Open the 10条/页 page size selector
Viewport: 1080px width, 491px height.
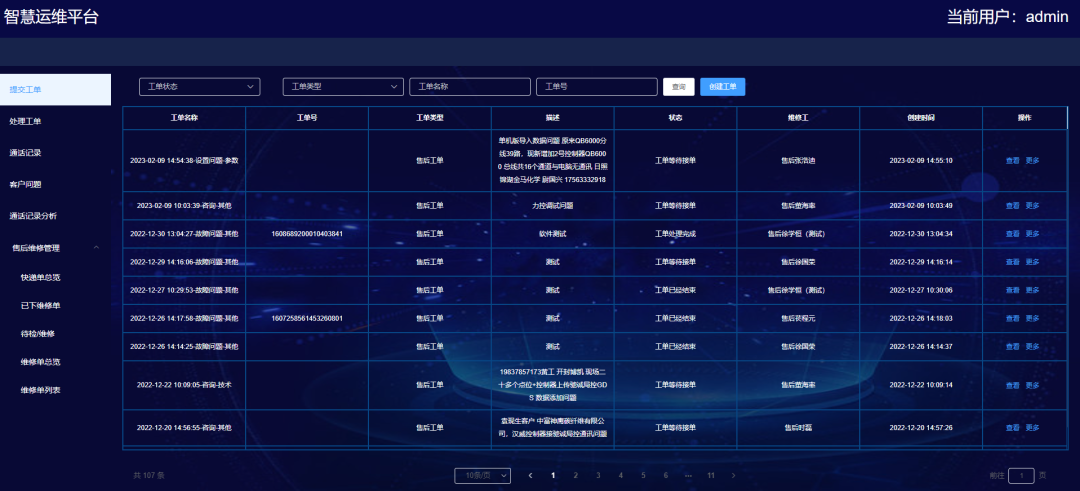[x=482, y=476]
